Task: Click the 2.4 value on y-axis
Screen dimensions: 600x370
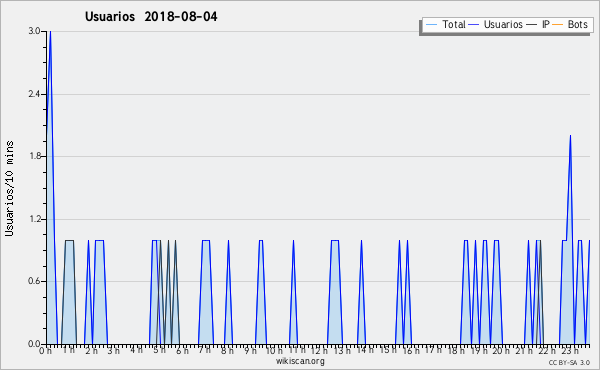Action: pyautogui.click(x=34, y=94)
